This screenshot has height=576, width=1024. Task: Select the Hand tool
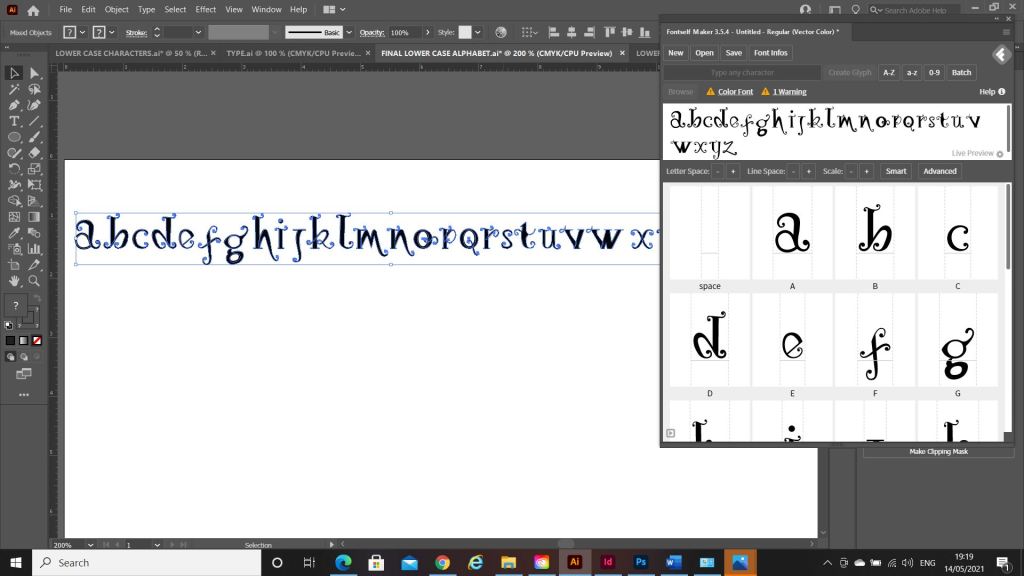click(15, 281)
